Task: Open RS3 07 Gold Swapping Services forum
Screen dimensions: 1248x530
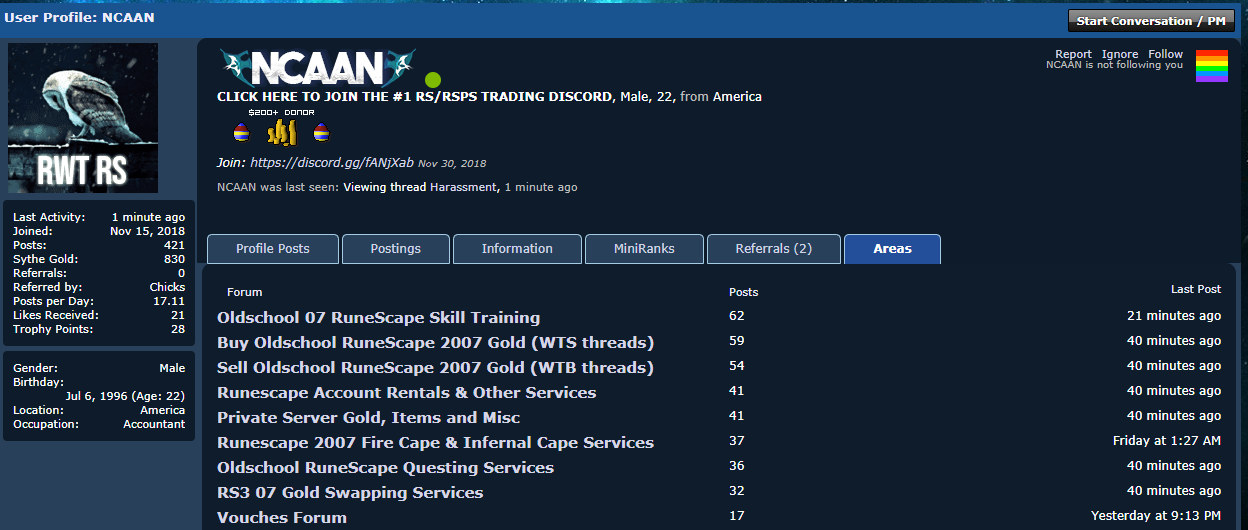Action: pyautogui.click(x=350, y=493)
